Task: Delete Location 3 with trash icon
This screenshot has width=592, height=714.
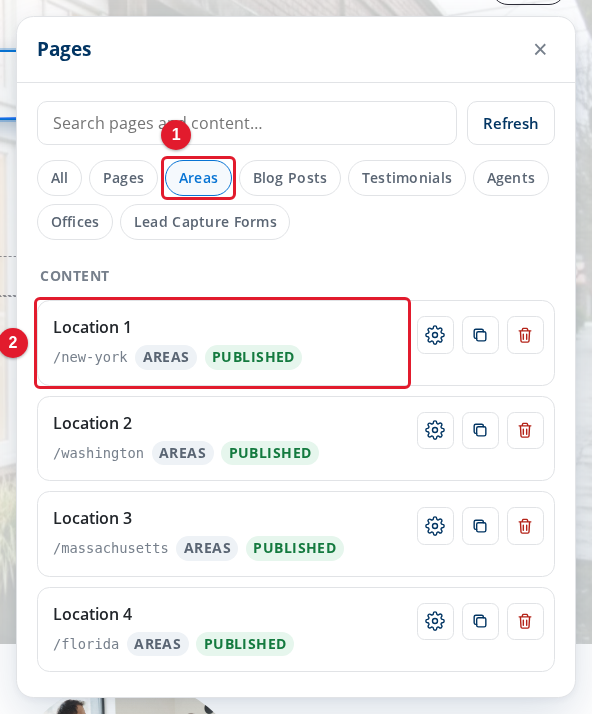Action: (525, 526)
